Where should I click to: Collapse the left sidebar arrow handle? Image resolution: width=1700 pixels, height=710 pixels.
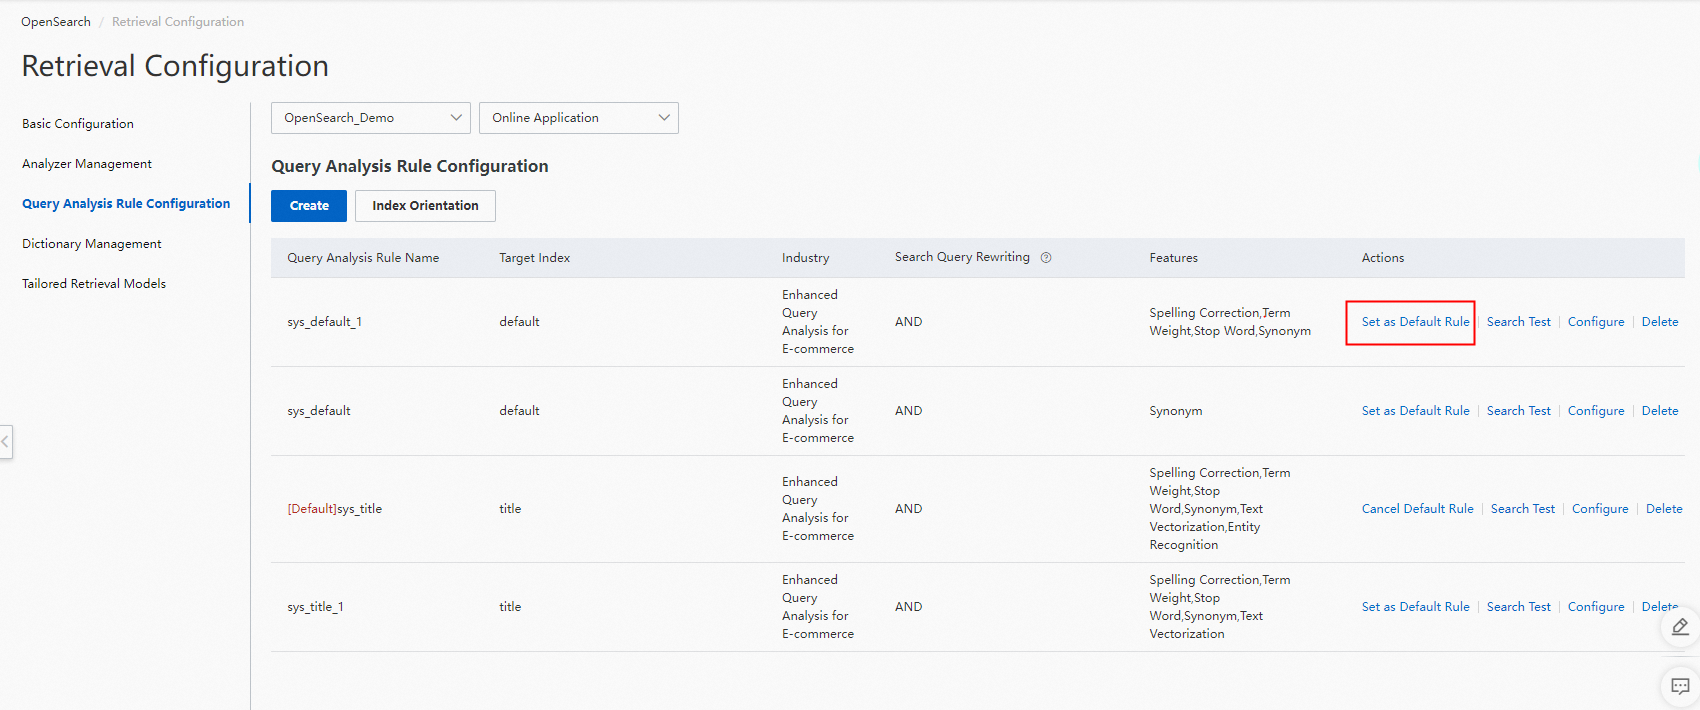point(6,441)
